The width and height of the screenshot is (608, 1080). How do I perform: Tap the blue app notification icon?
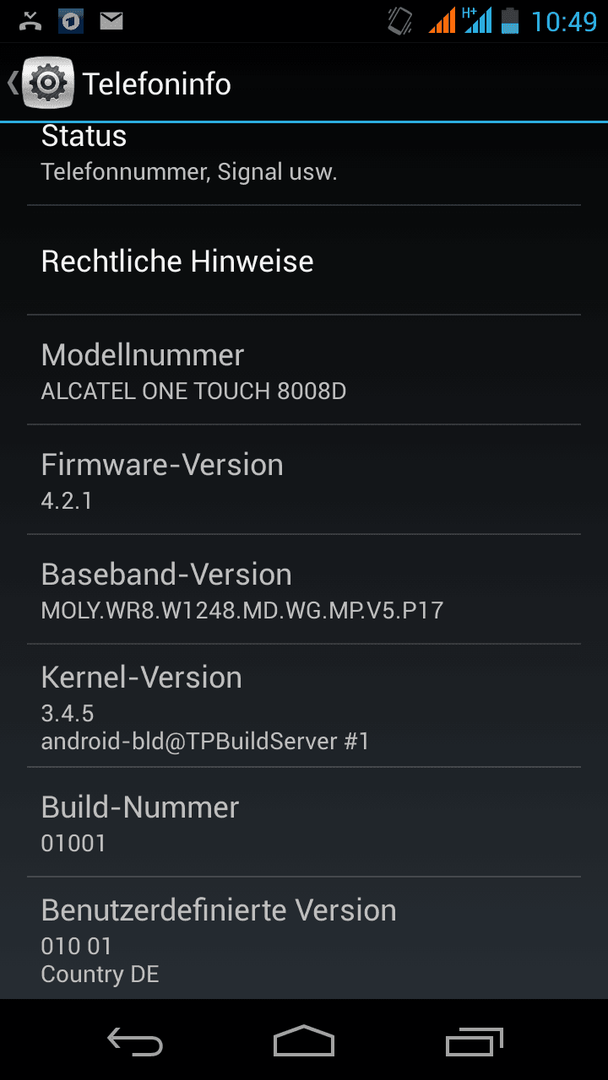click(x=70, y=21)
